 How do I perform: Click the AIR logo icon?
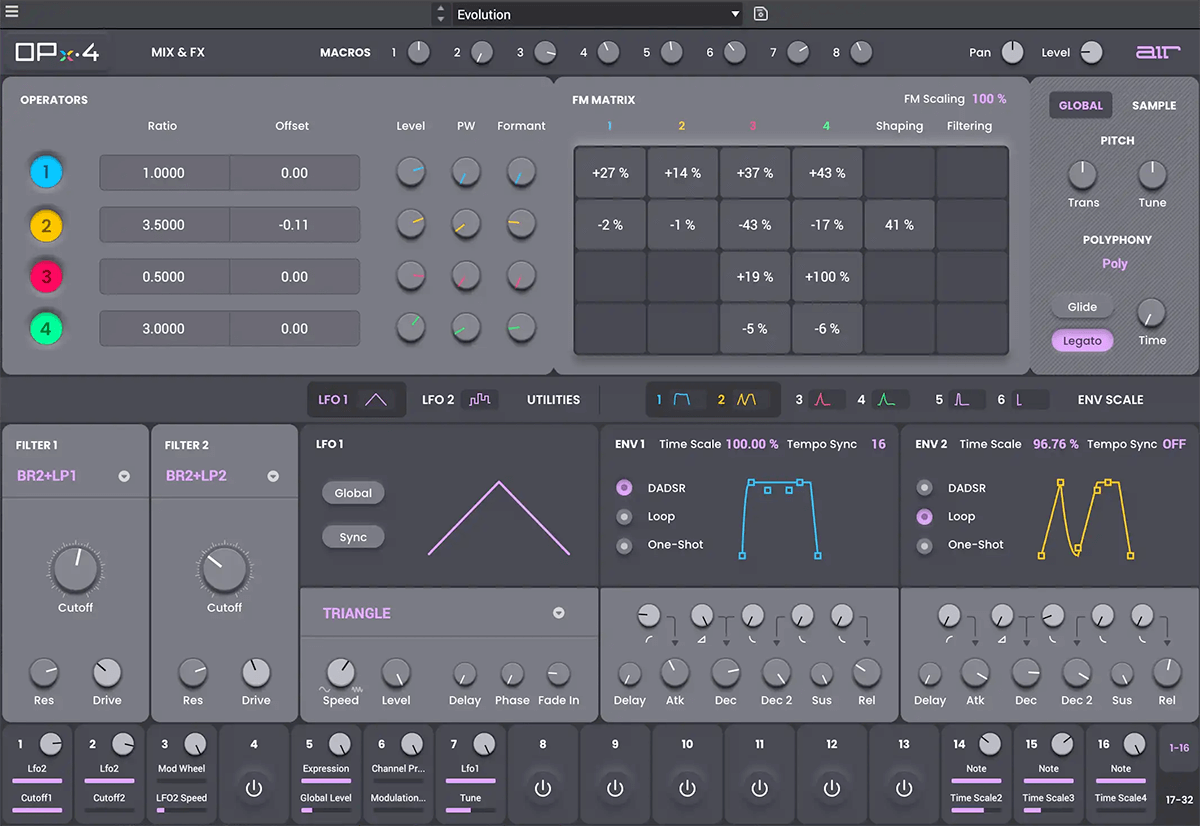point(1157,53)
